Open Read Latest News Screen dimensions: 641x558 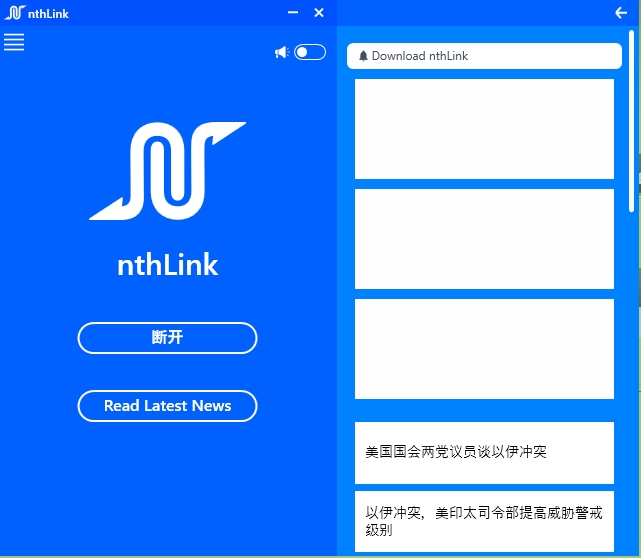(167, 406)
